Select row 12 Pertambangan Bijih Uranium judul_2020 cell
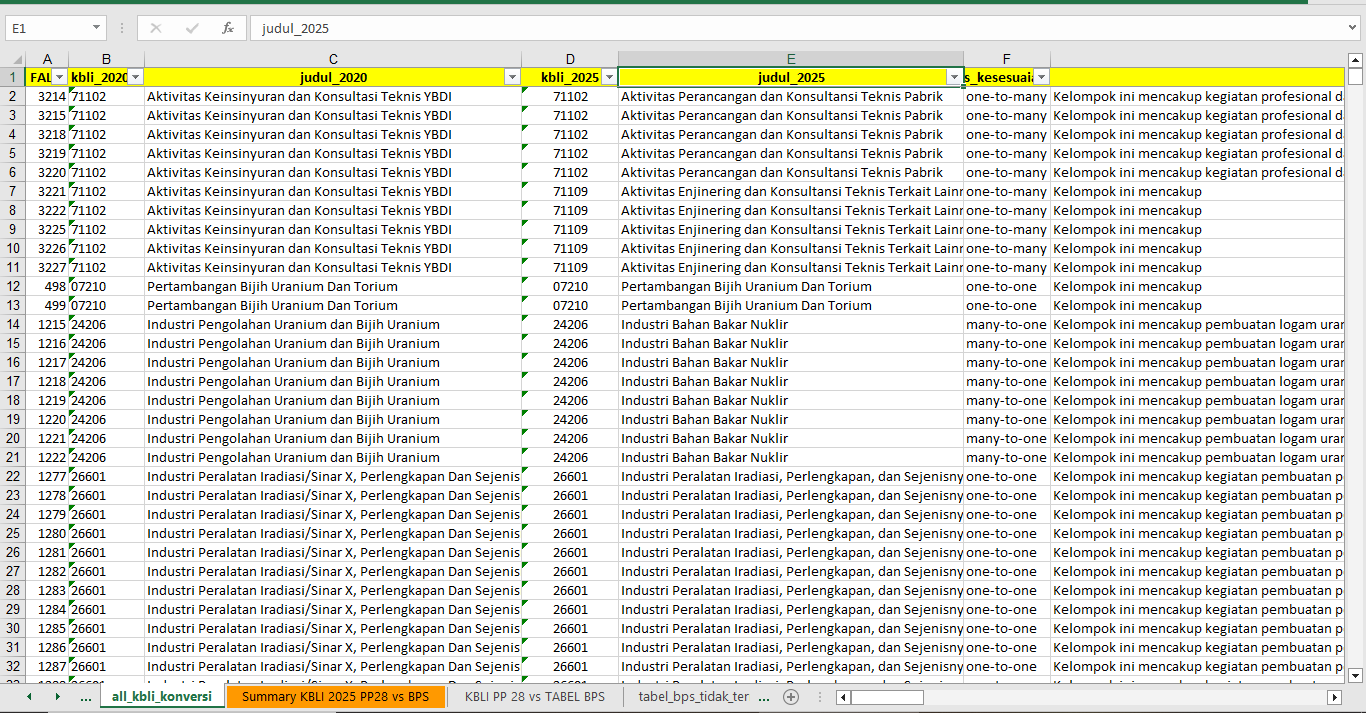This screenshot has height=713, width=1366. [x=333, y=286]
